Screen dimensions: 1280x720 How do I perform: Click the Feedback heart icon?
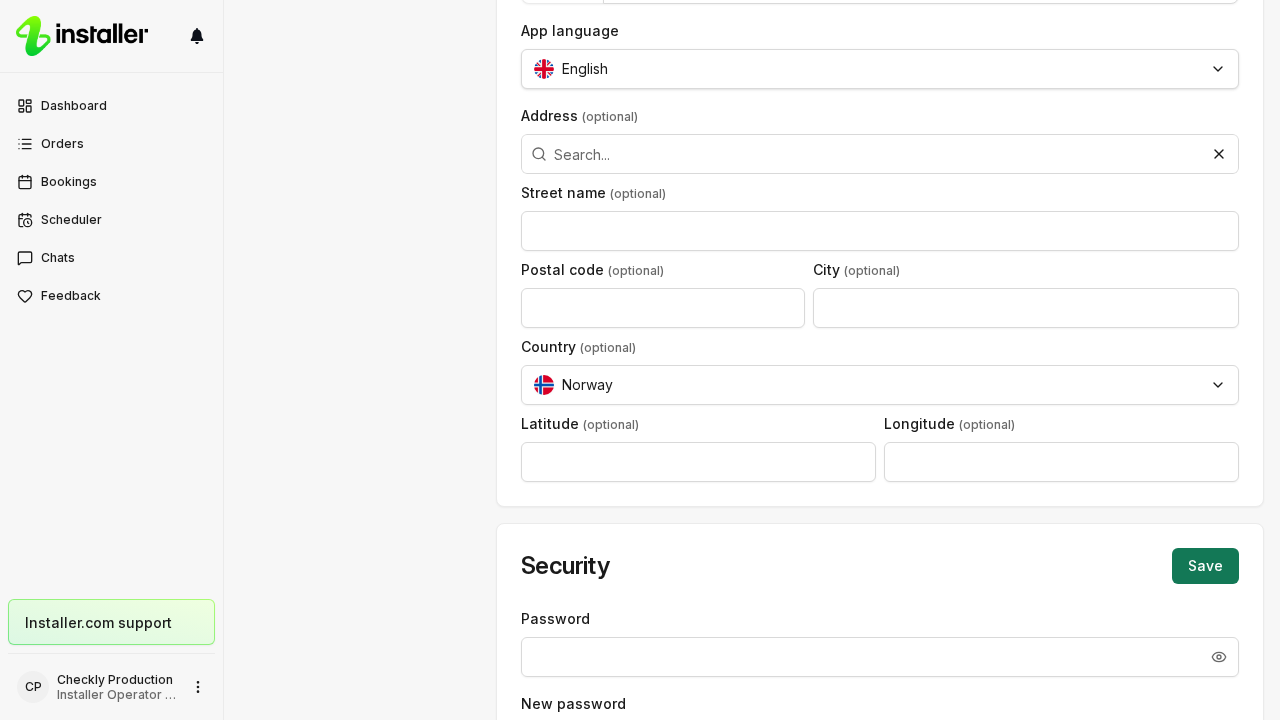click(25, 296)
